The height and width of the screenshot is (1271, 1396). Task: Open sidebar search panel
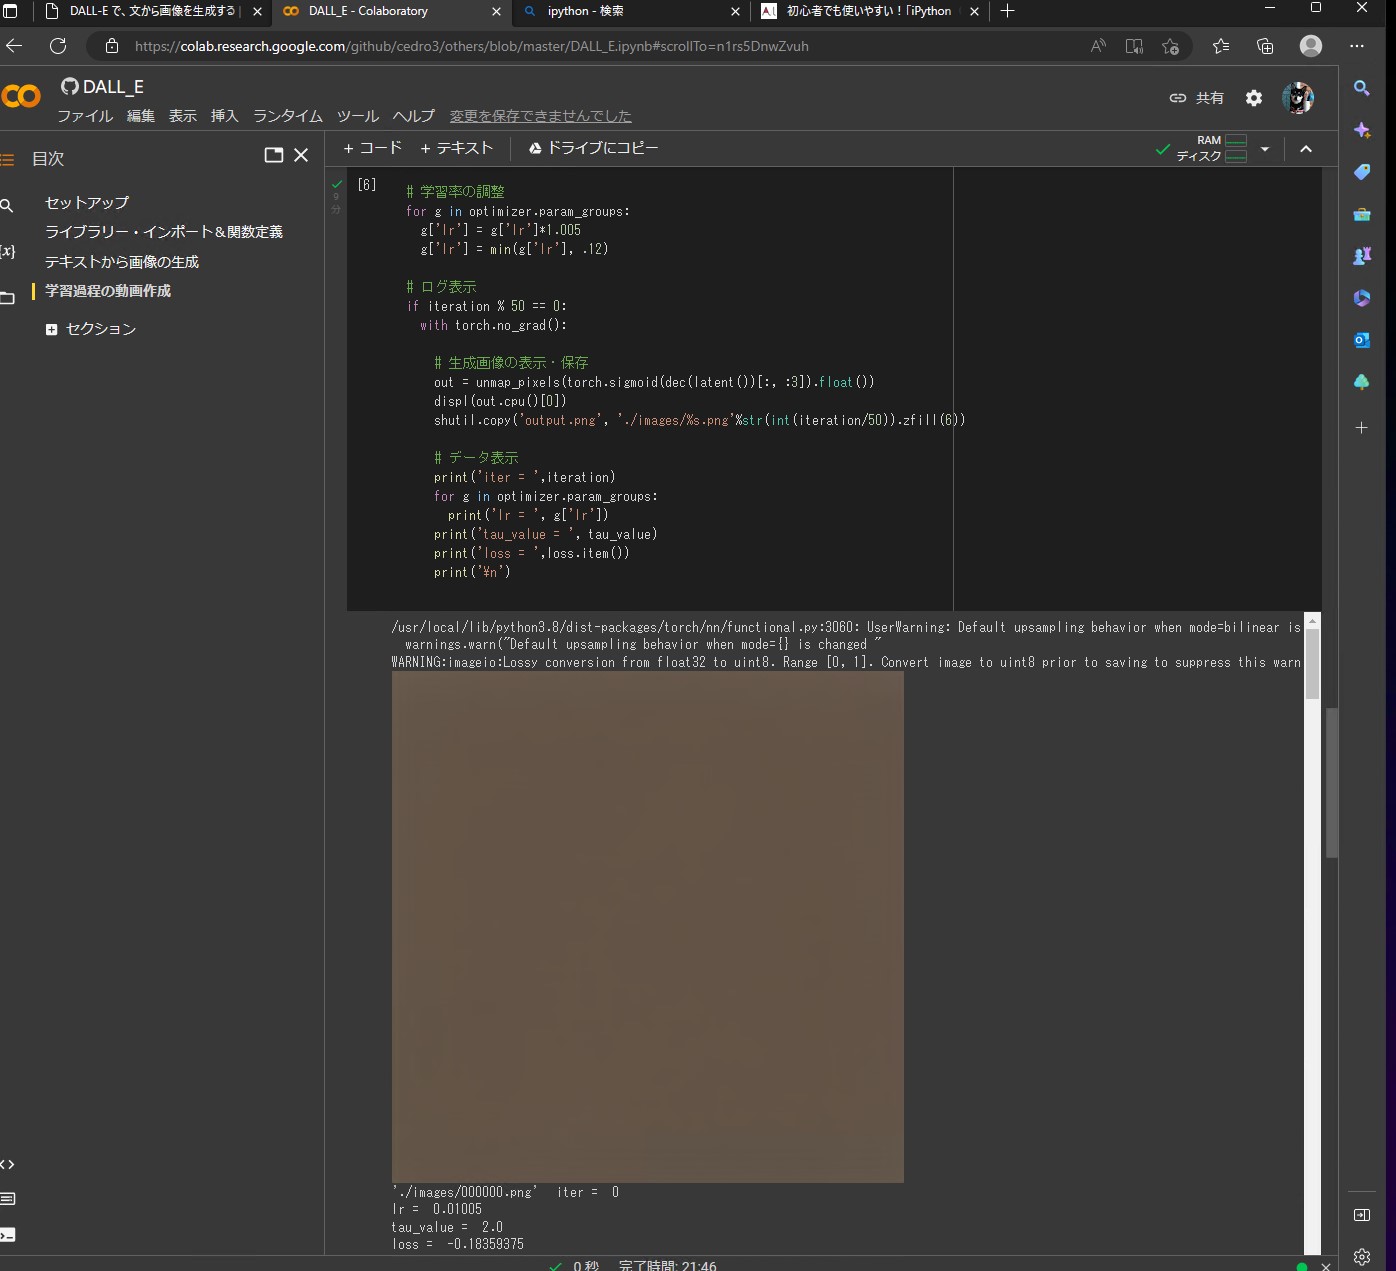(x=7, y=205)
